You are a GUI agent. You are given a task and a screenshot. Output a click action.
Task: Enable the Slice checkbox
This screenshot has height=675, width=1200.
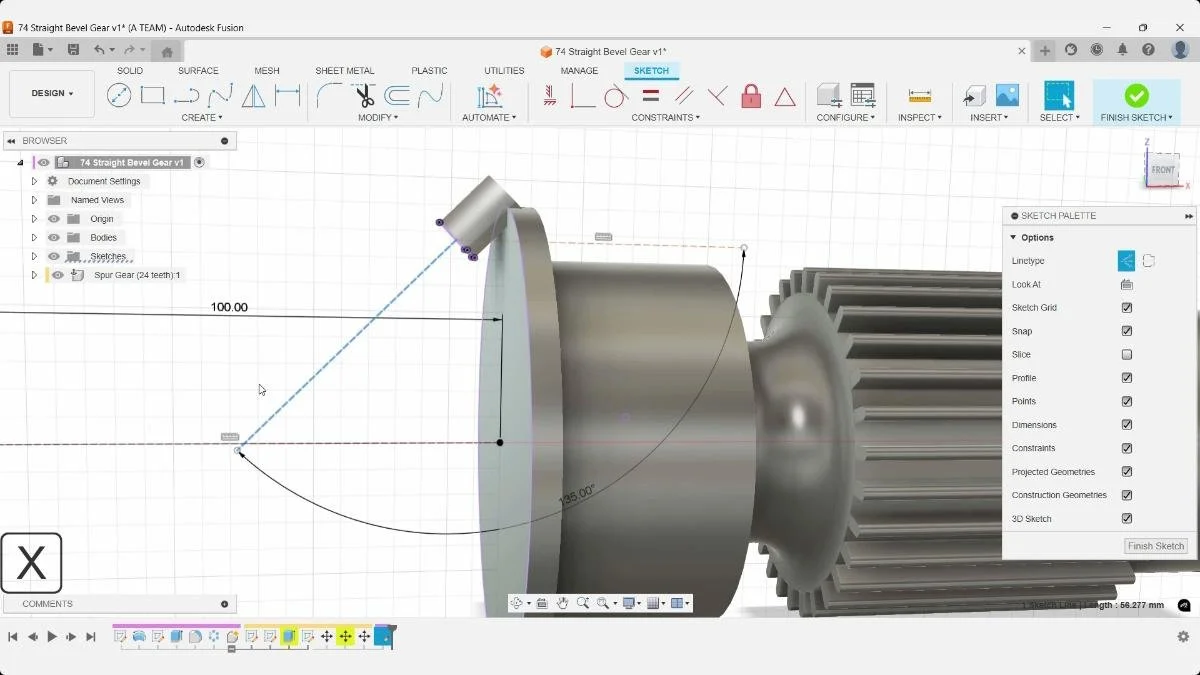coord(1127,355)
